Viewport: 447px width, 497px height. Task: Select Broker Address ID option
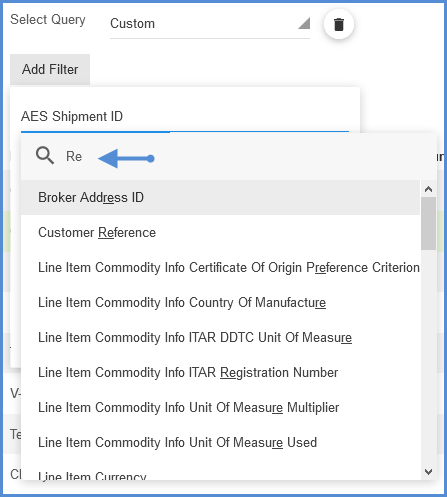[x=220, y=197]
